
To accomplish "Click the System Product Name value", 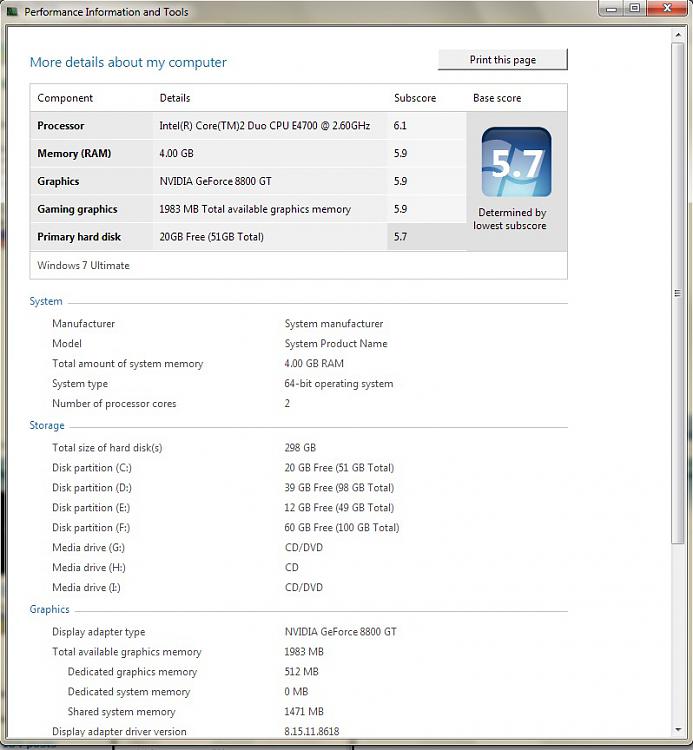I will click(336, 343).
